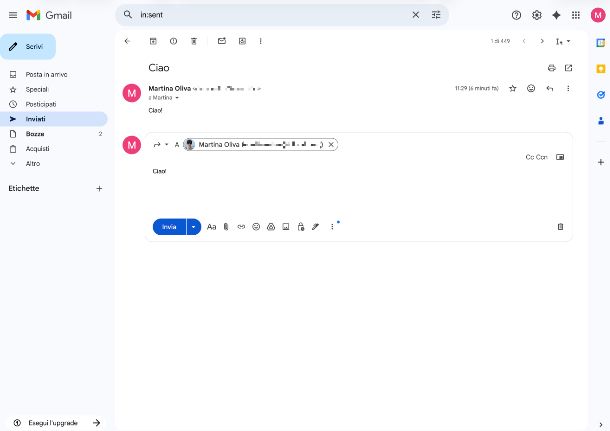The height and width of the screenshot is (431, 610).
Task: Insert a link in the reply
Action: pos(241,227)
